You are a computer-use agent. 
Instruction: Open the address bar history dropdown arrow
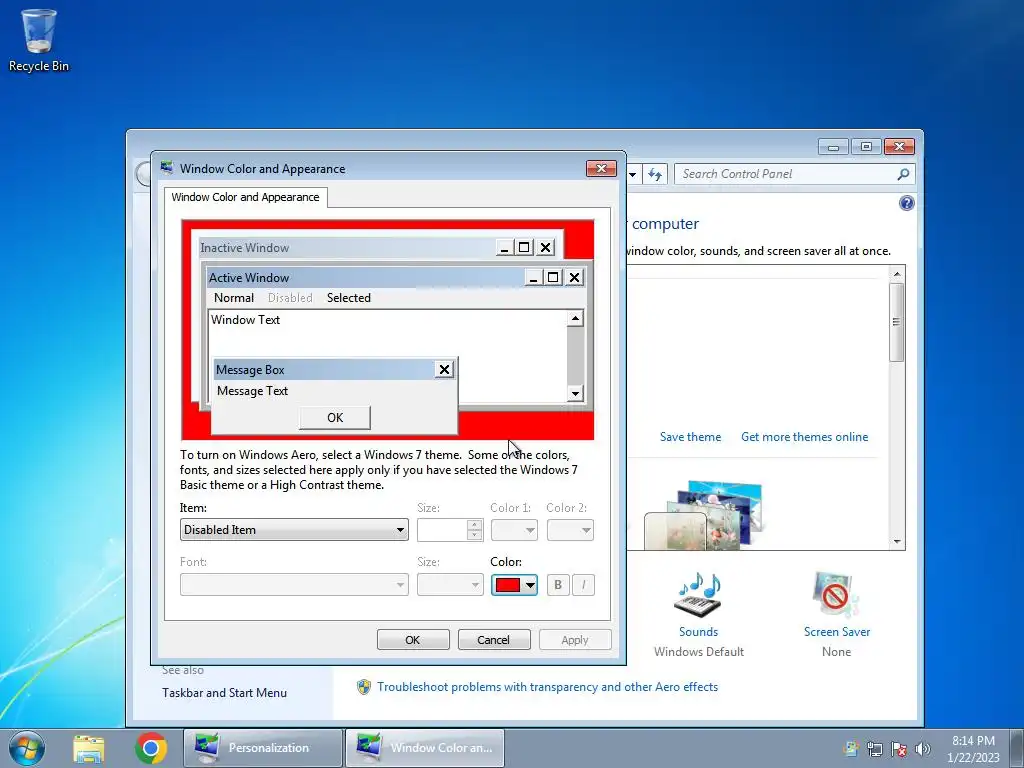click(x=632, y=174)
